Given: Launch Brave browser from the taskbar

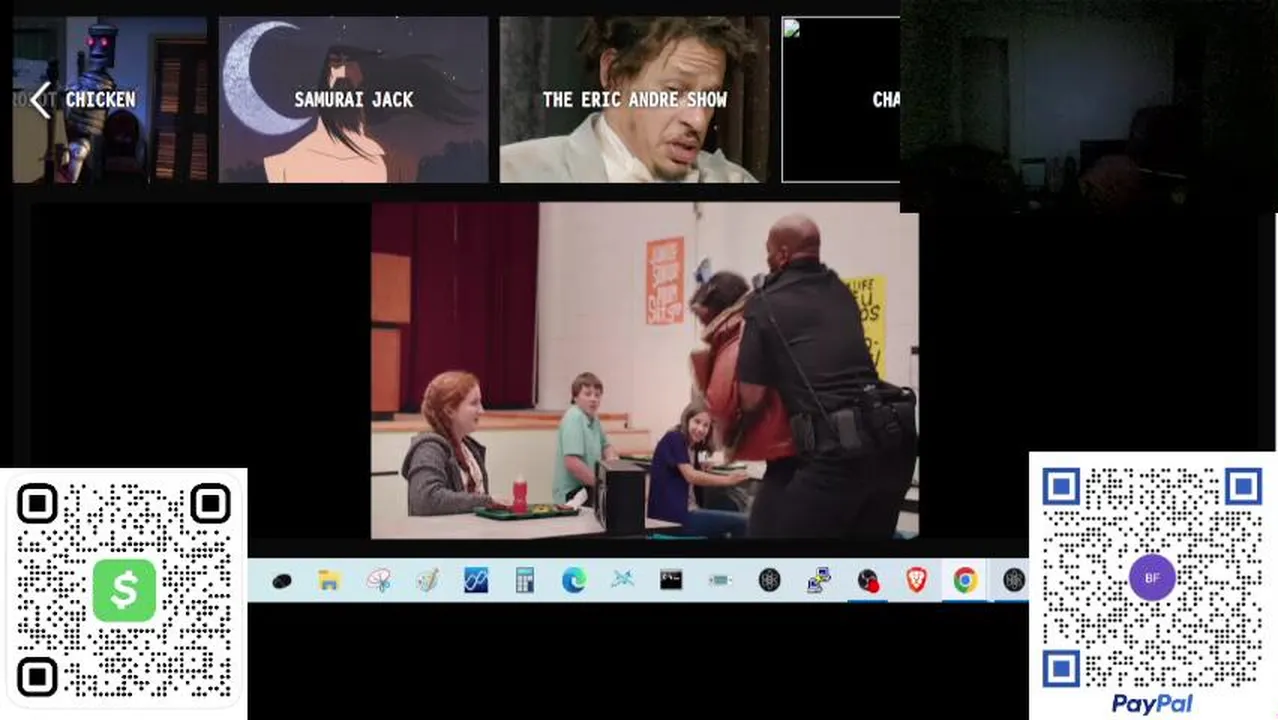Looking at the screenshot, I should pos(916,580).
